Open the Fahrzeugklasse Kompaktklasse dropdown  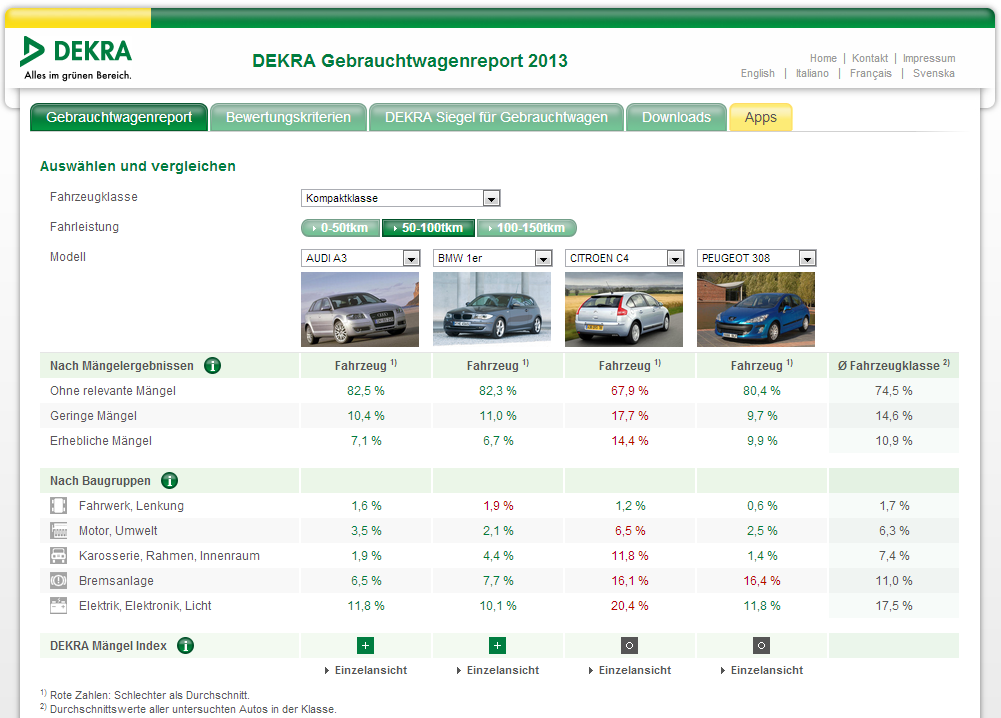pyautogui.click(x=400, y=198)
